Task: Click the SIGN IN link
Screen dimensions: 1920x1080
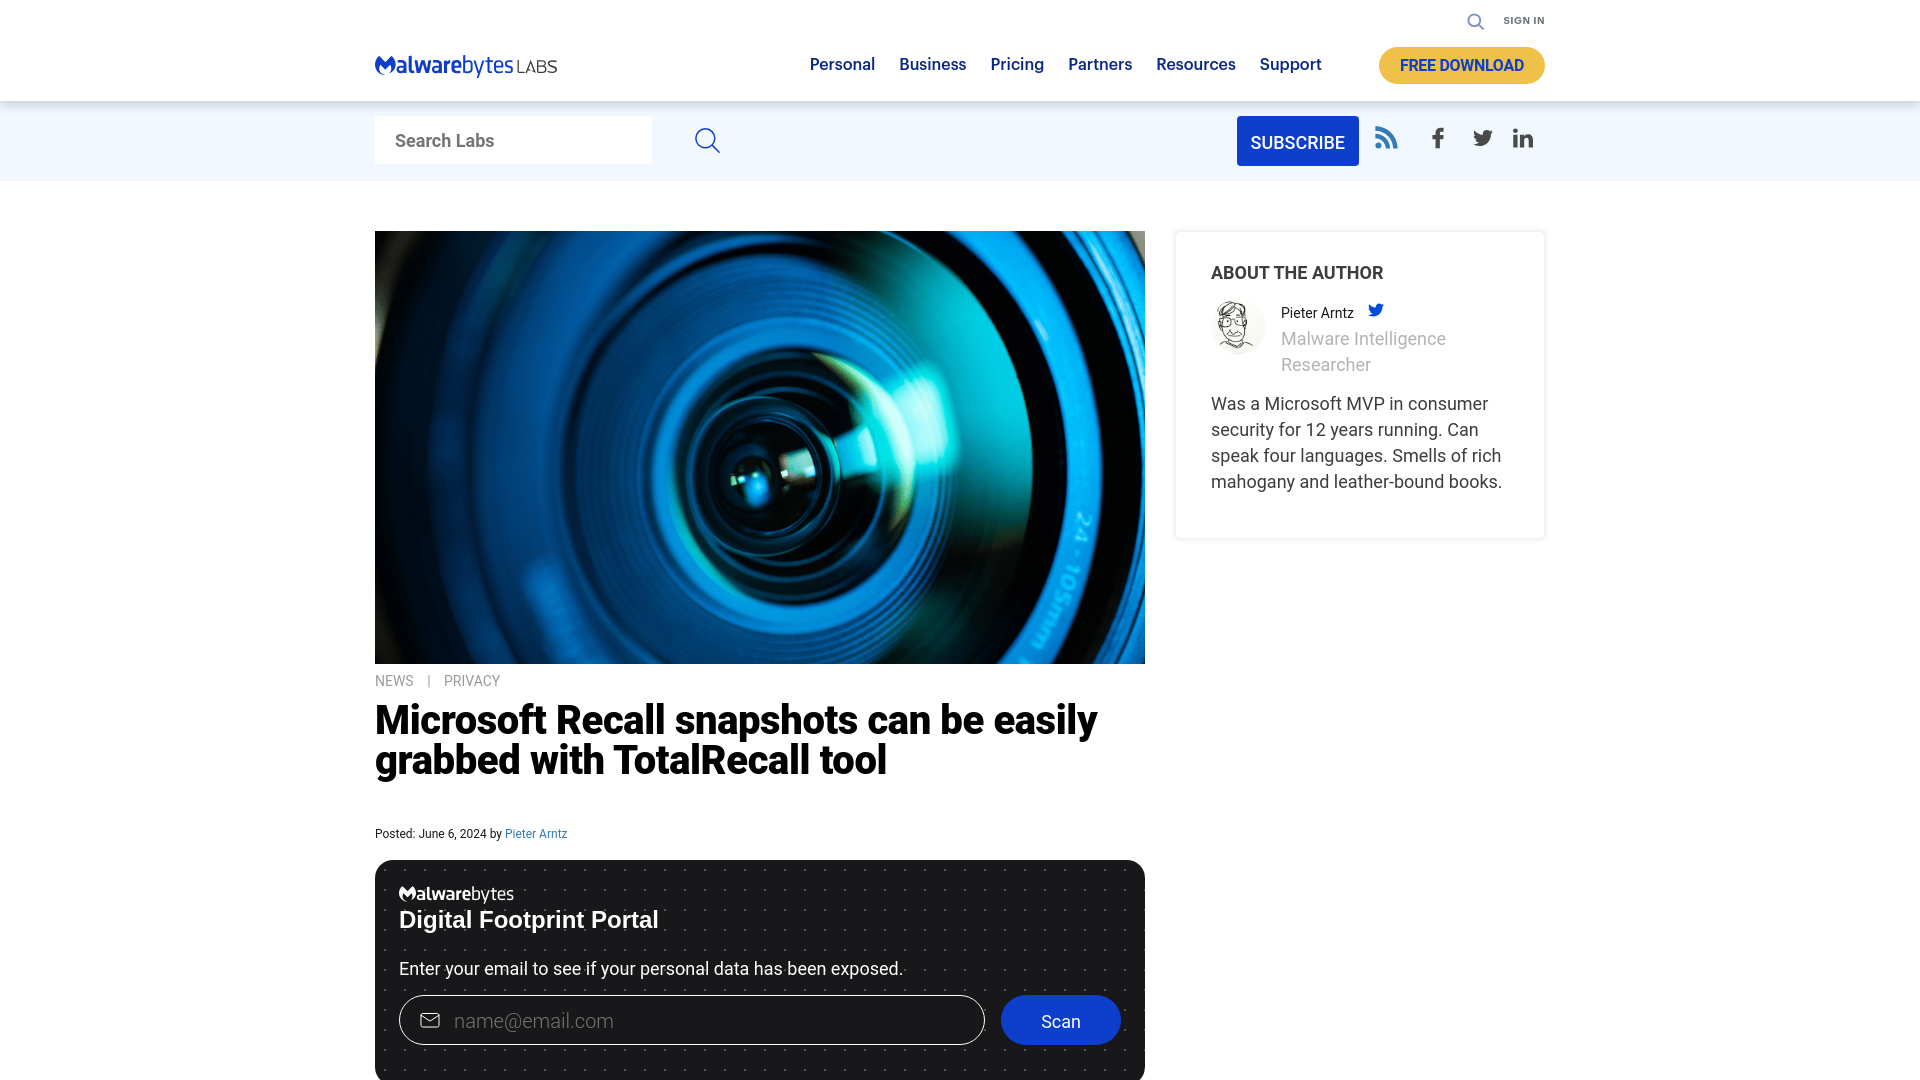Action: pyautogui.click(x=1523, y=18)
